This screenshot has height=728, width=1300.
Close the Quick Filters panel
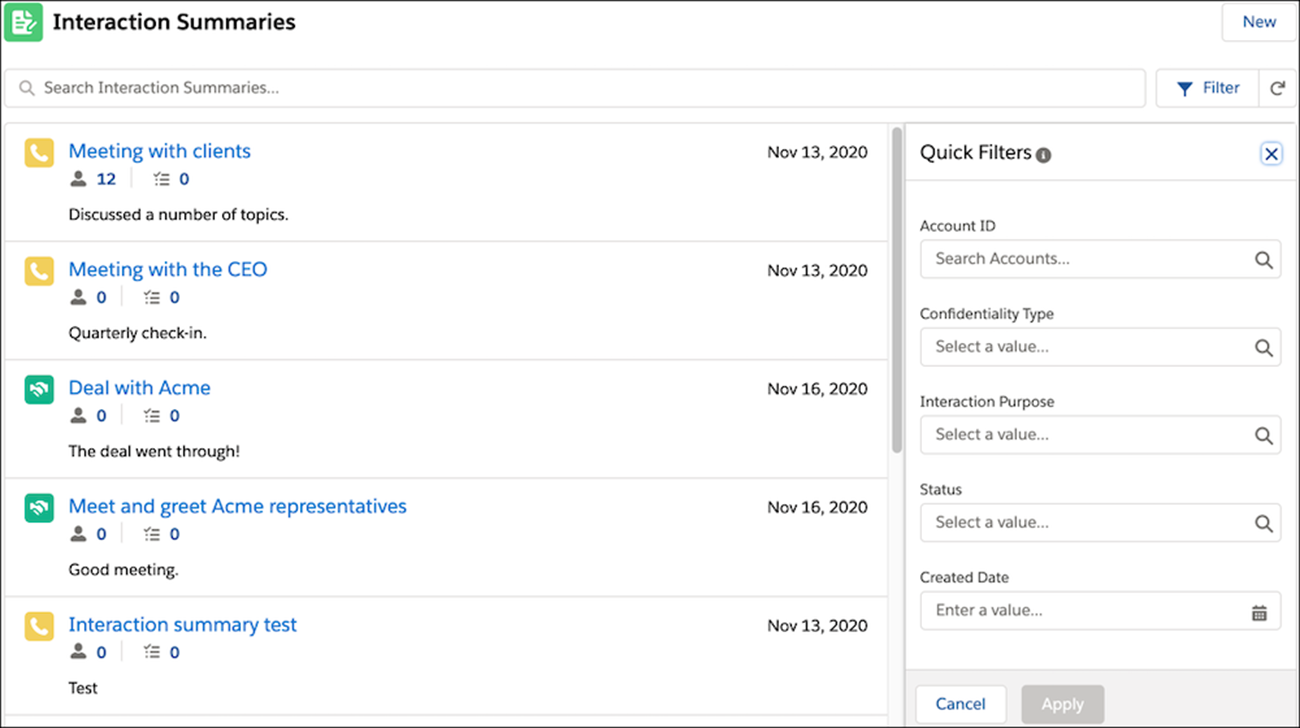pos(1271,153)
